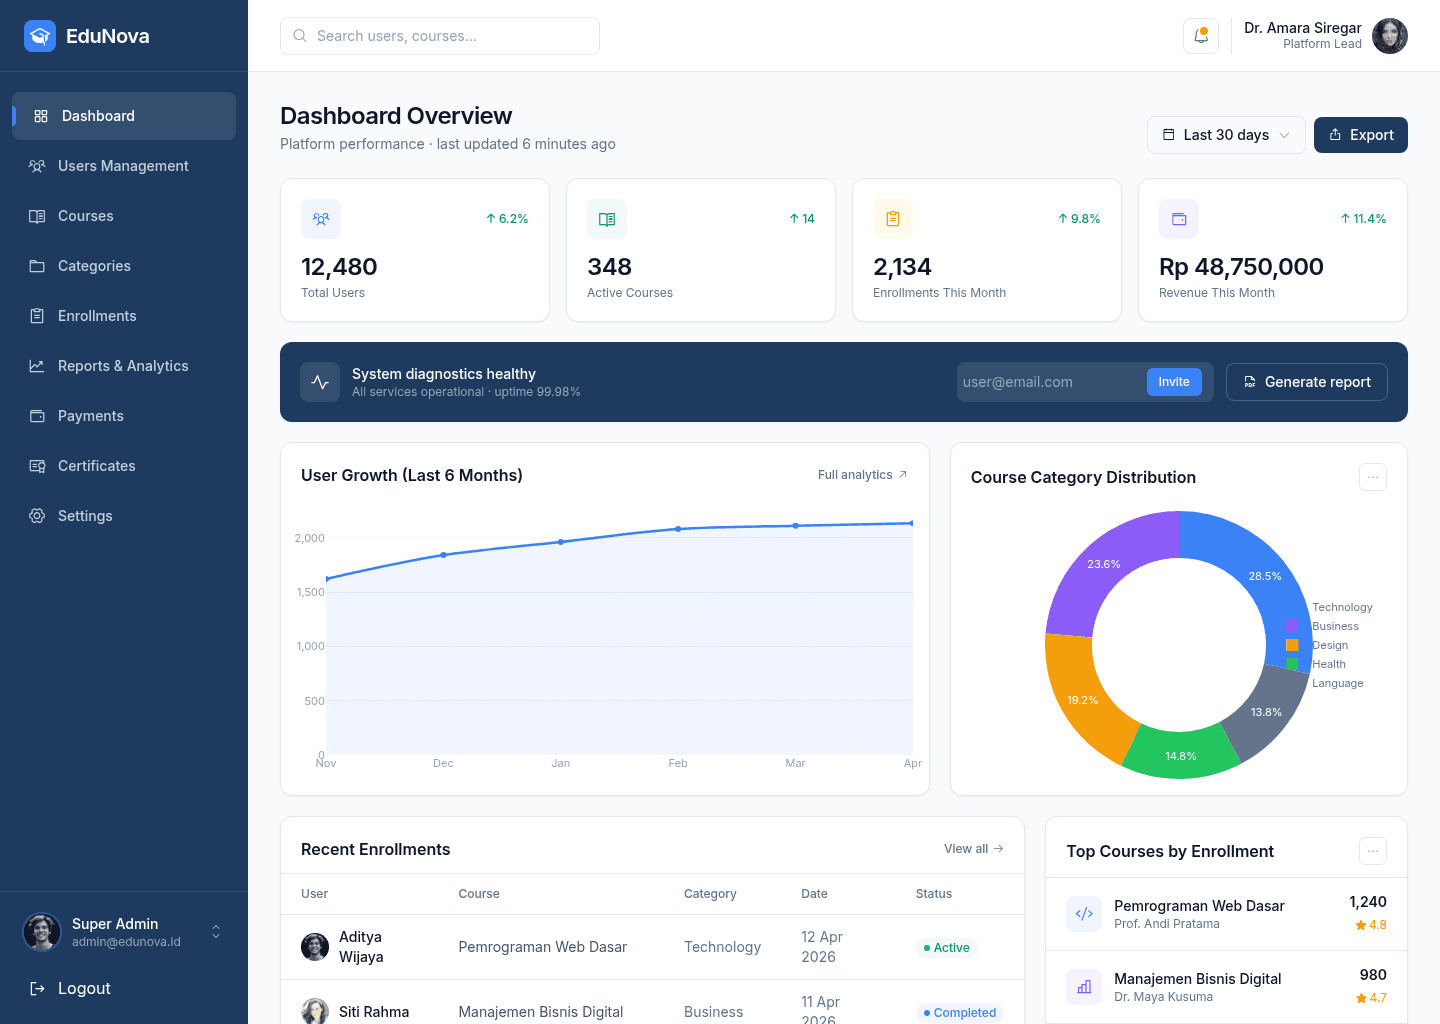Click the Feb data point on growth chart
The height and width of the screenshot is (1024, 1440).
click(678, 529)
